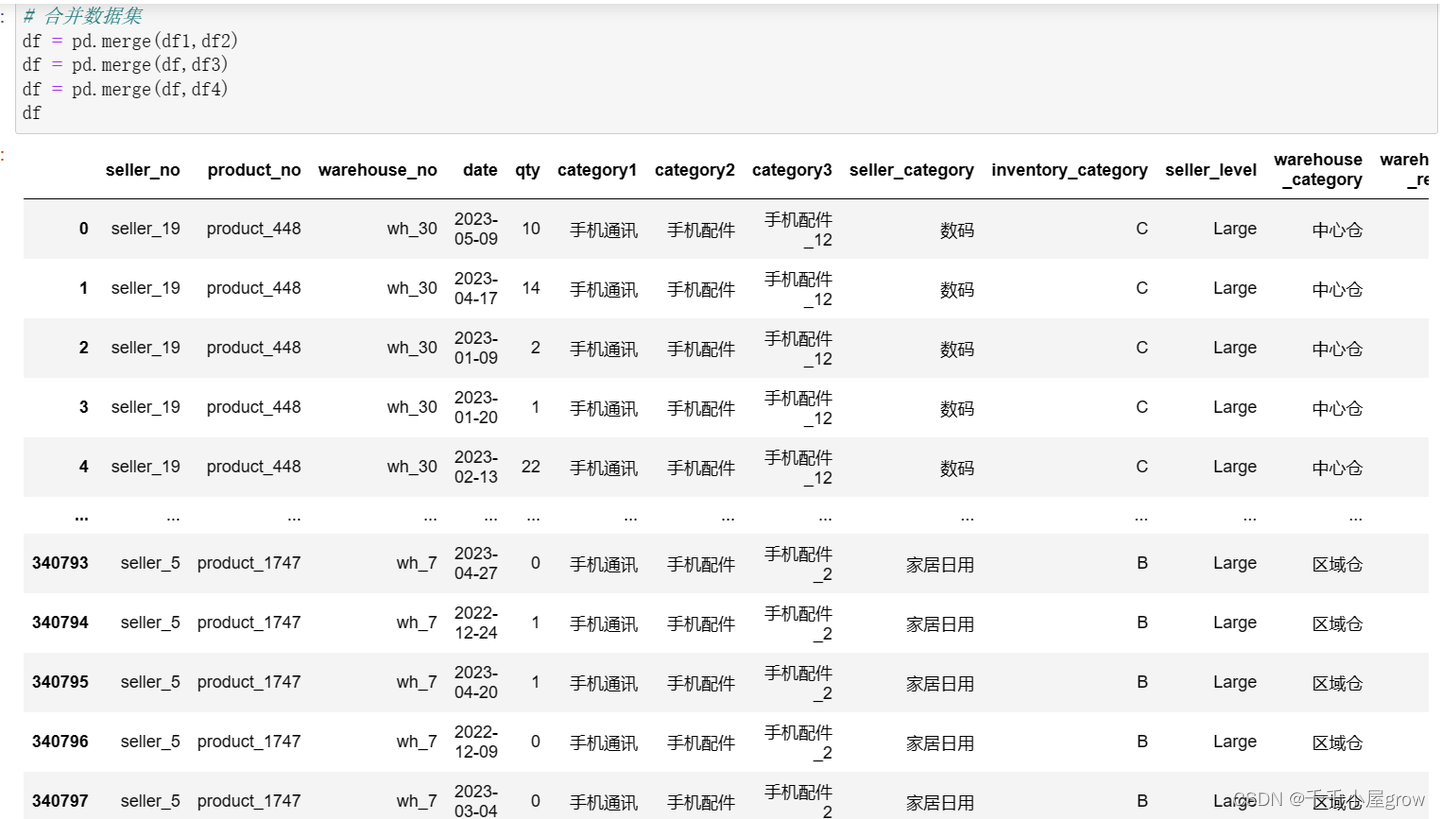Click inventory category B in row 340796

[1142, 741]
